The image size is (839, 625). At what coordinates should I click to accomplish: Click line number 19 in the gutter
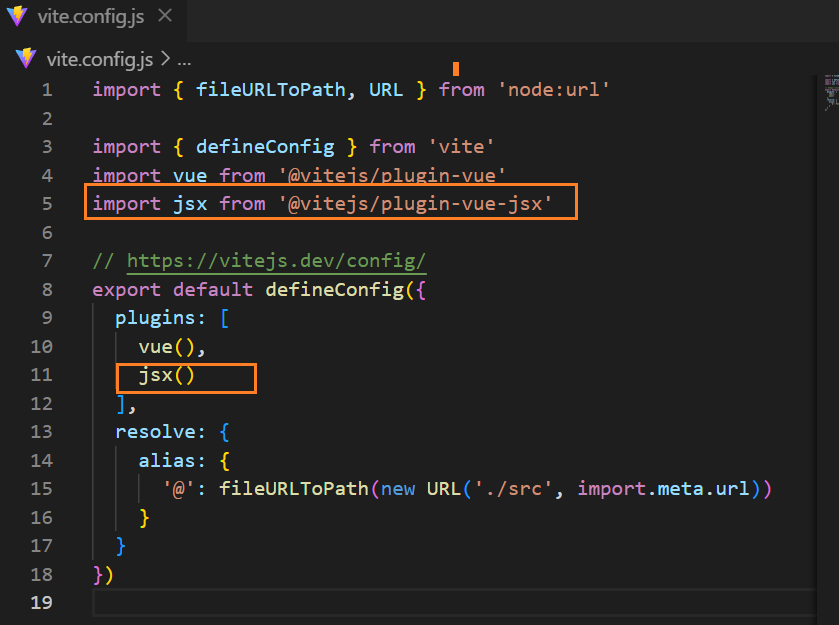[42, 603]
